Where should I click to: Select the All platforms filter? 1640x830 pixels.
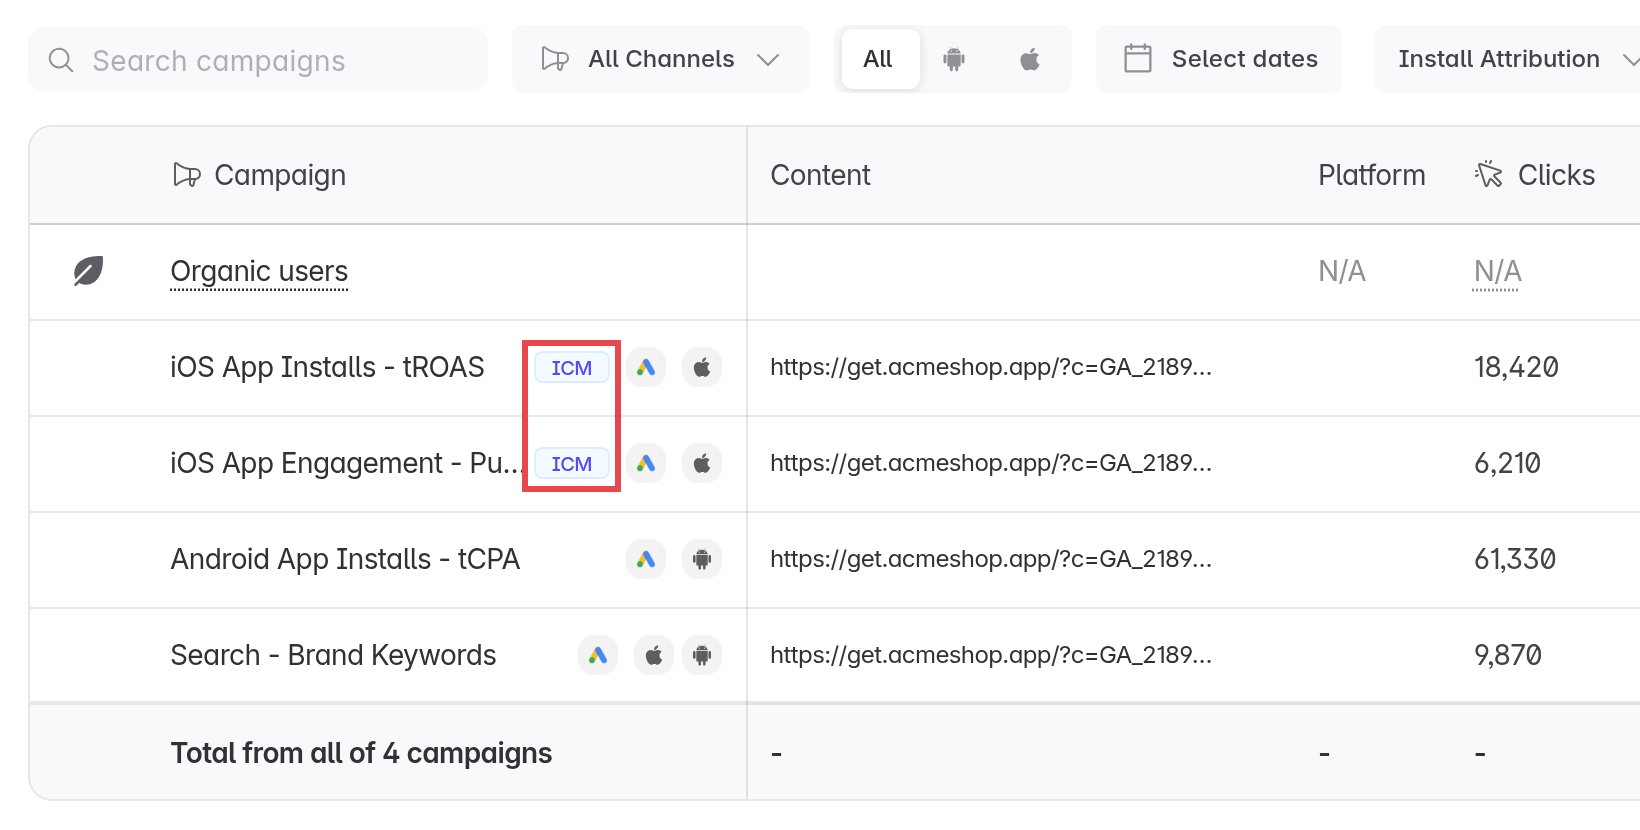tap(878, 59)
